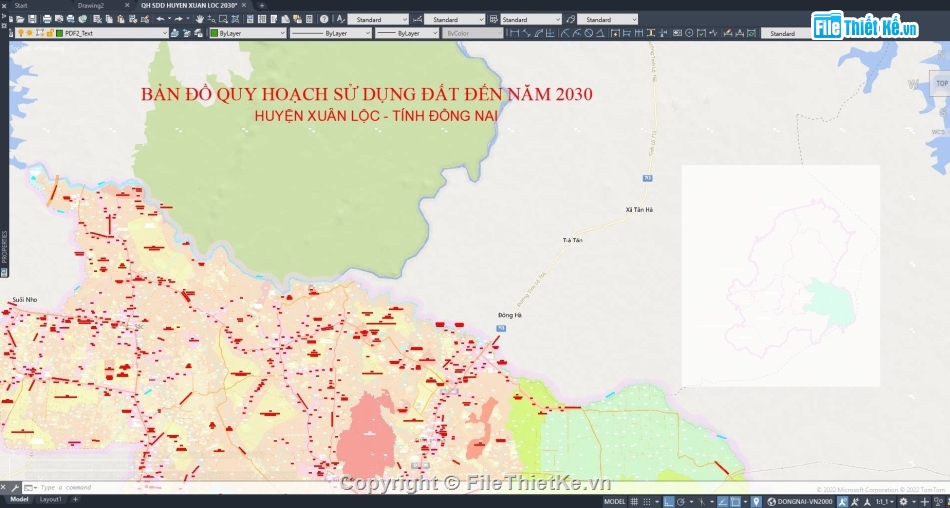Toggle Ortho mode in status bar
The height and width of the screenshot is (508, 950).
[668, 501]
